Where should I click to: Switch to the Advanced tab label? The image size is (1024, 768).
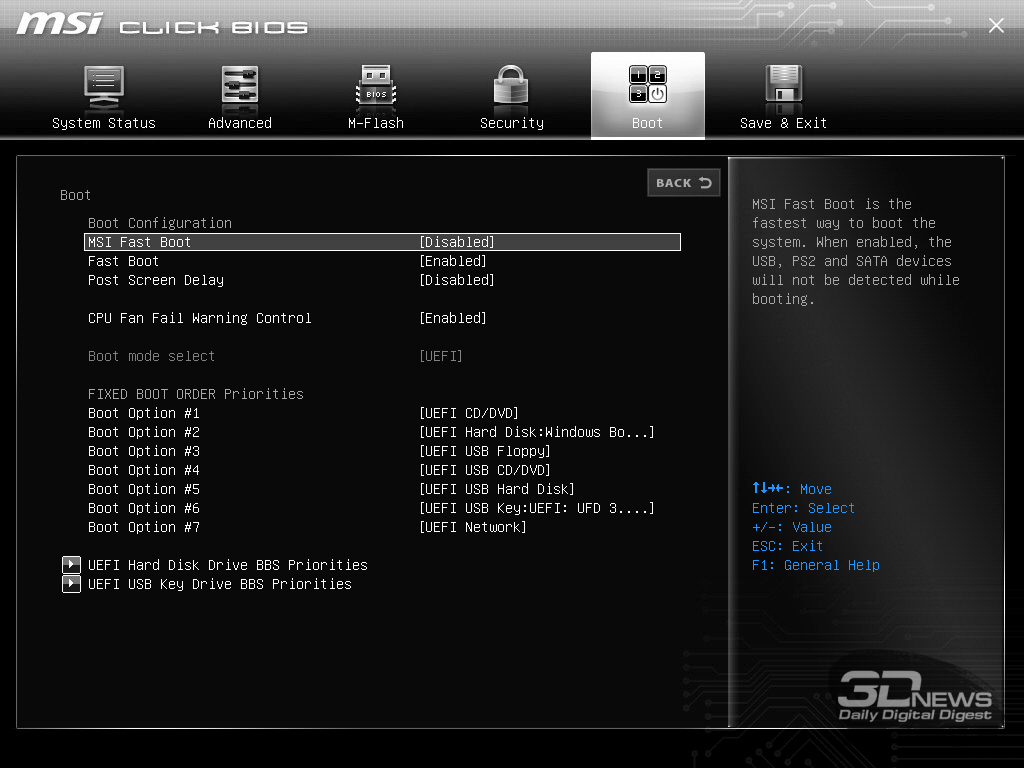tap(240, 123)
